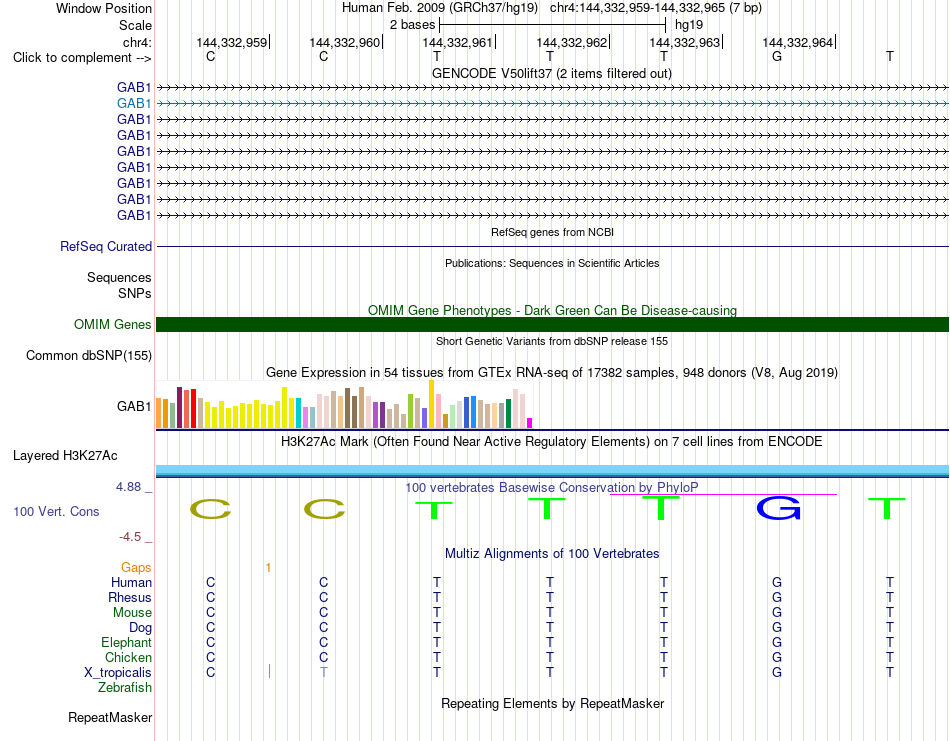The image size is (950, 741).
Task: Click the dark maroon bar in GTEx chart
Action: pyautogui.click(x=179, y=408)
